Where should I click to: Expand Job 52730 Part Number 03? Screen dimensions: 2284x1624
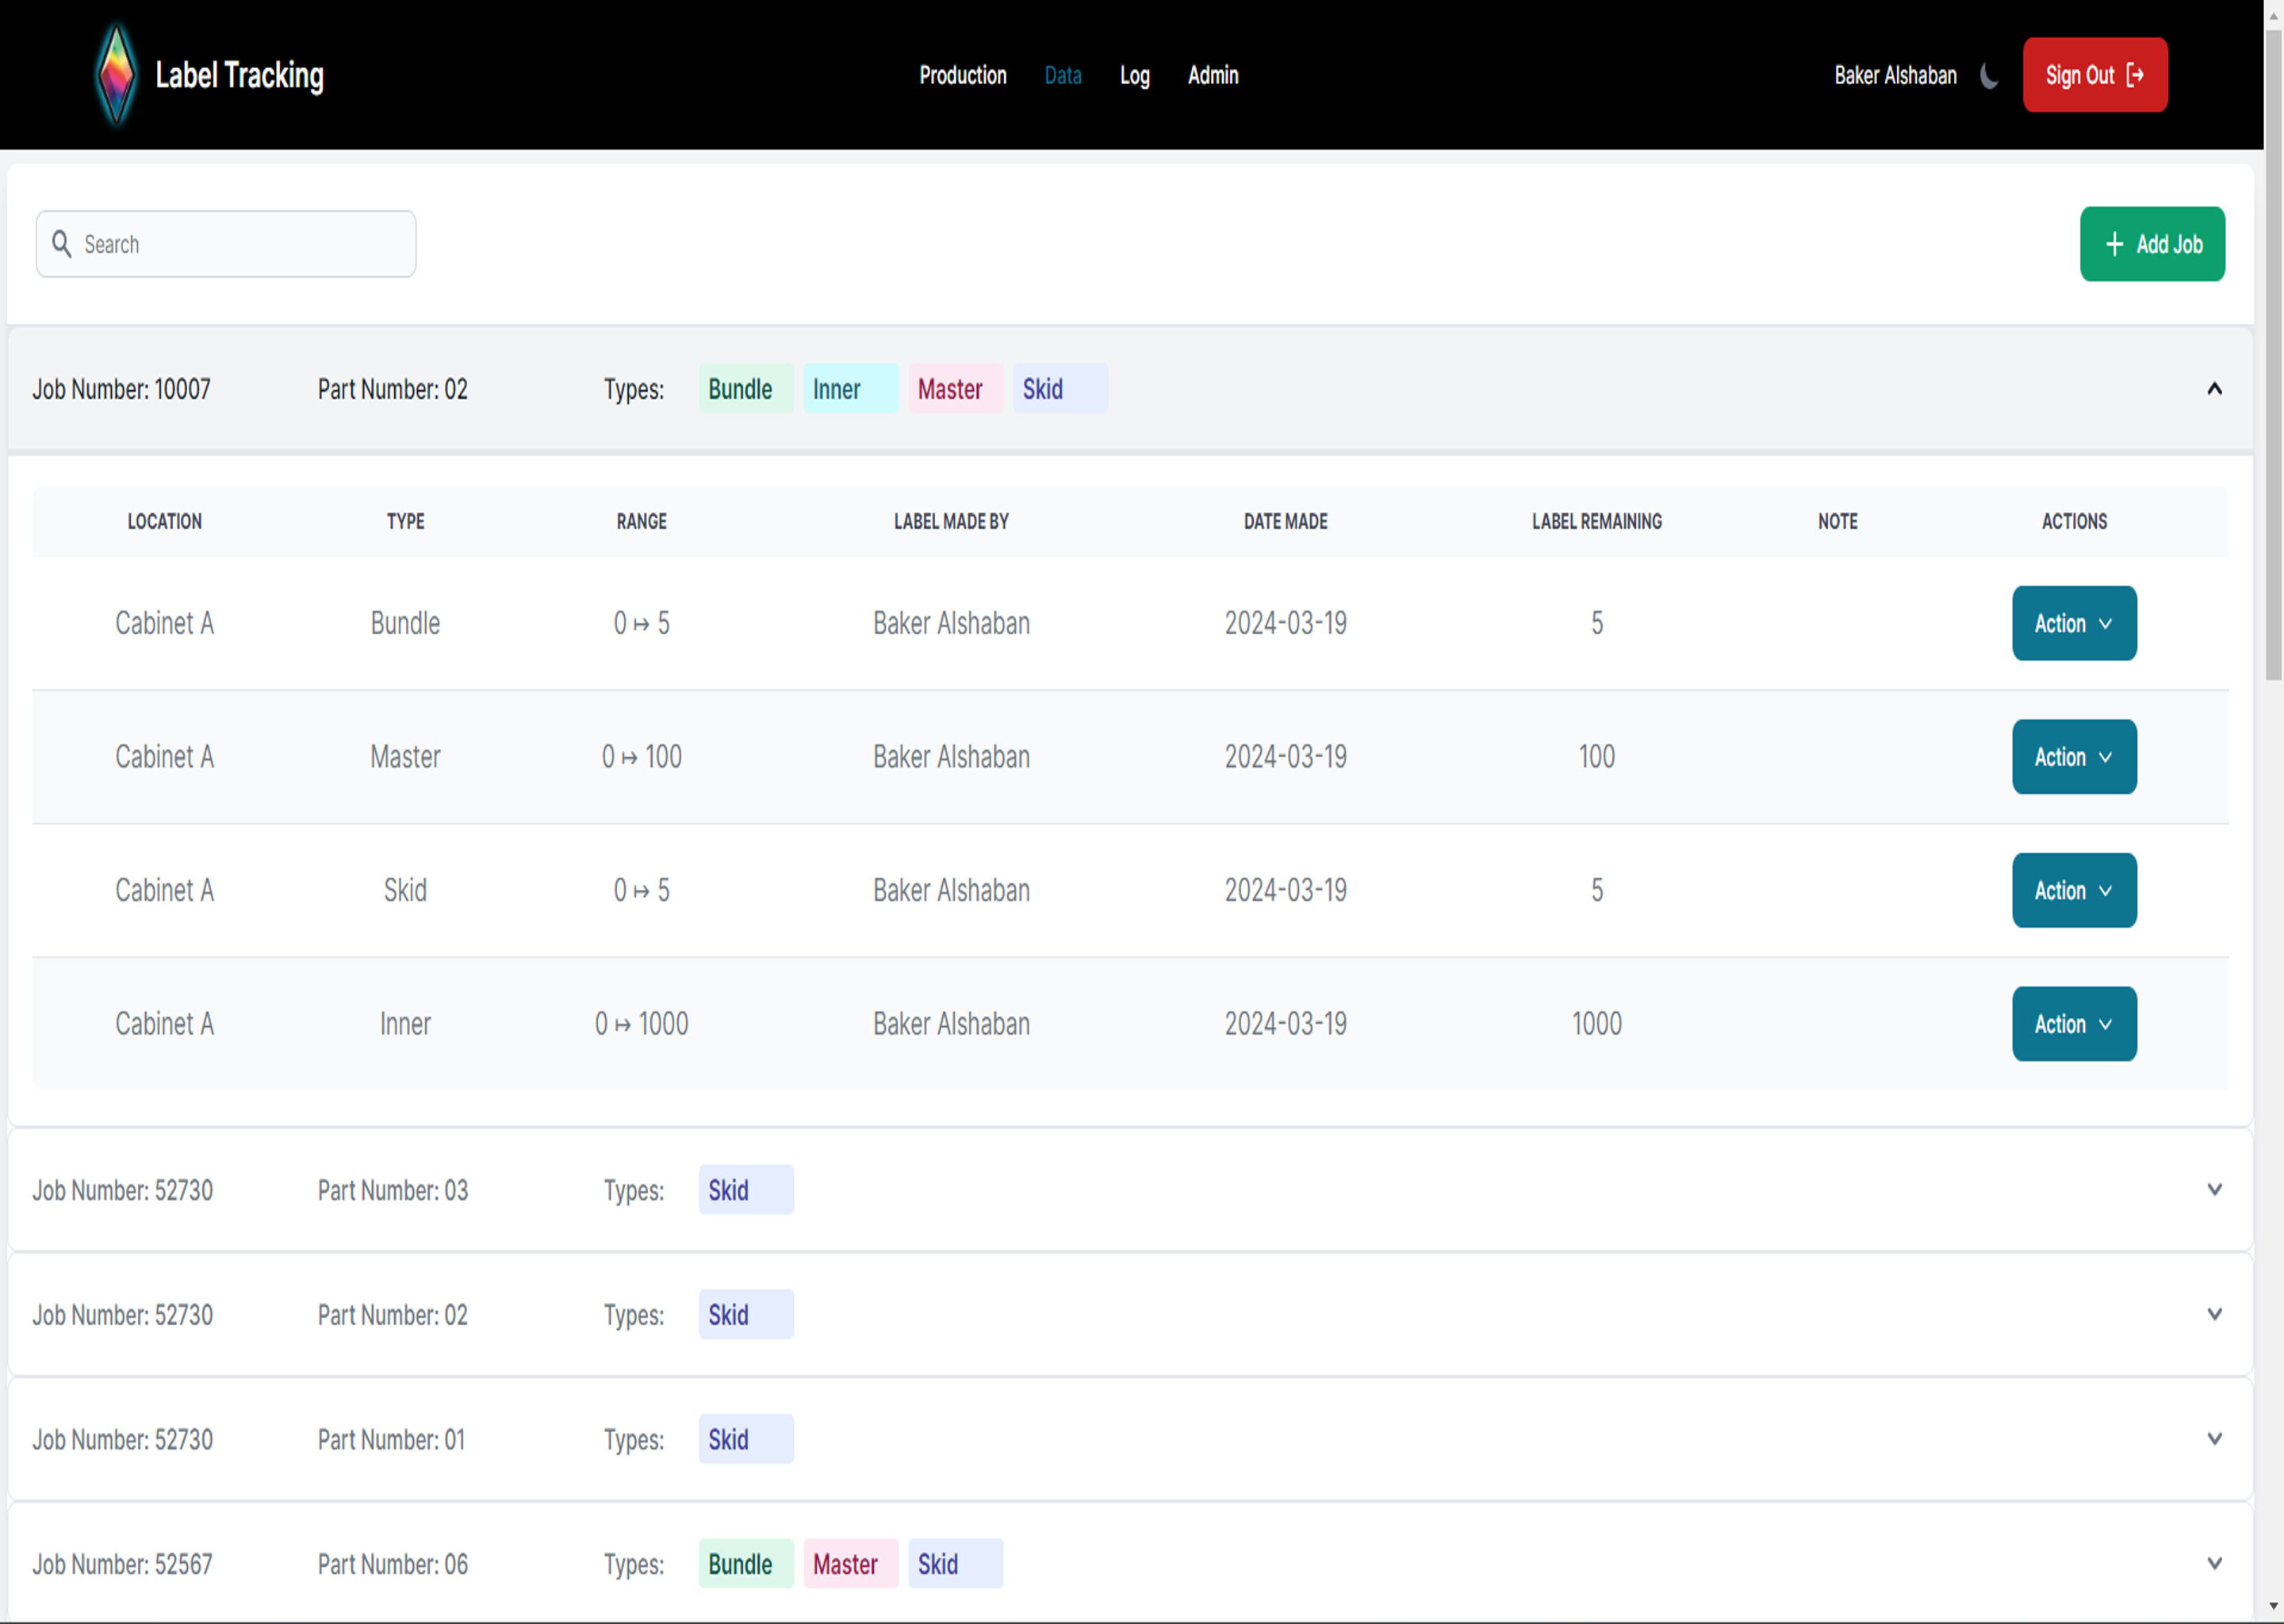(x=2214, y=1189)
